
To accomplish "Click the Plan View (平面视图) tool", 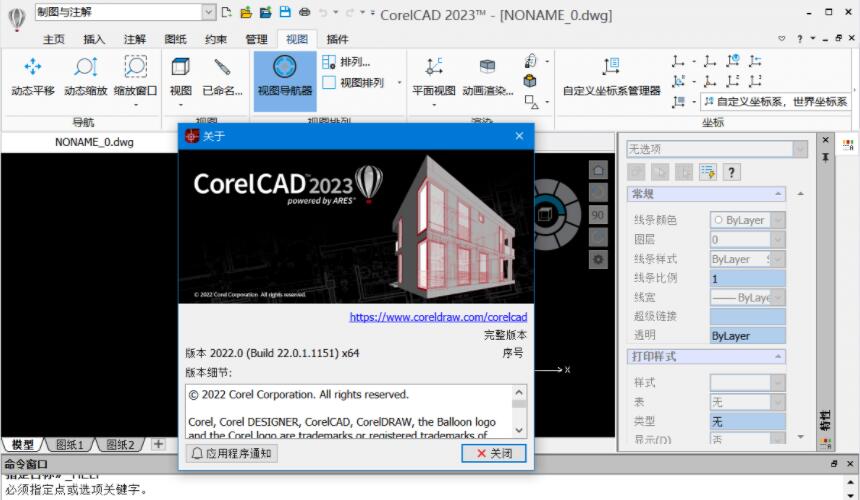I will click(434, 76).
